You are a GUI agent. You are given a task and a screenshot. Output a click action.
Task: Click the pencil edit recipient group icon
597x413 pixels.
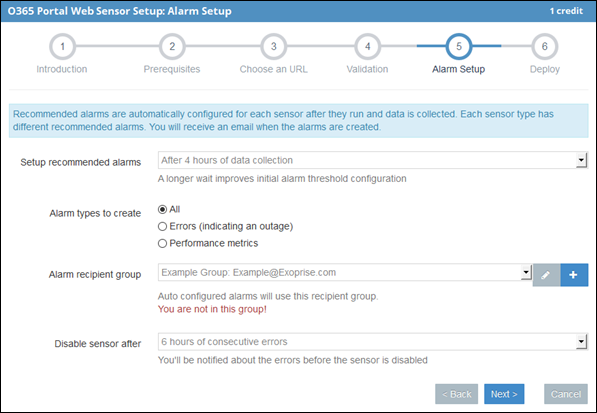pyautogui.click(x=546, y=275)
